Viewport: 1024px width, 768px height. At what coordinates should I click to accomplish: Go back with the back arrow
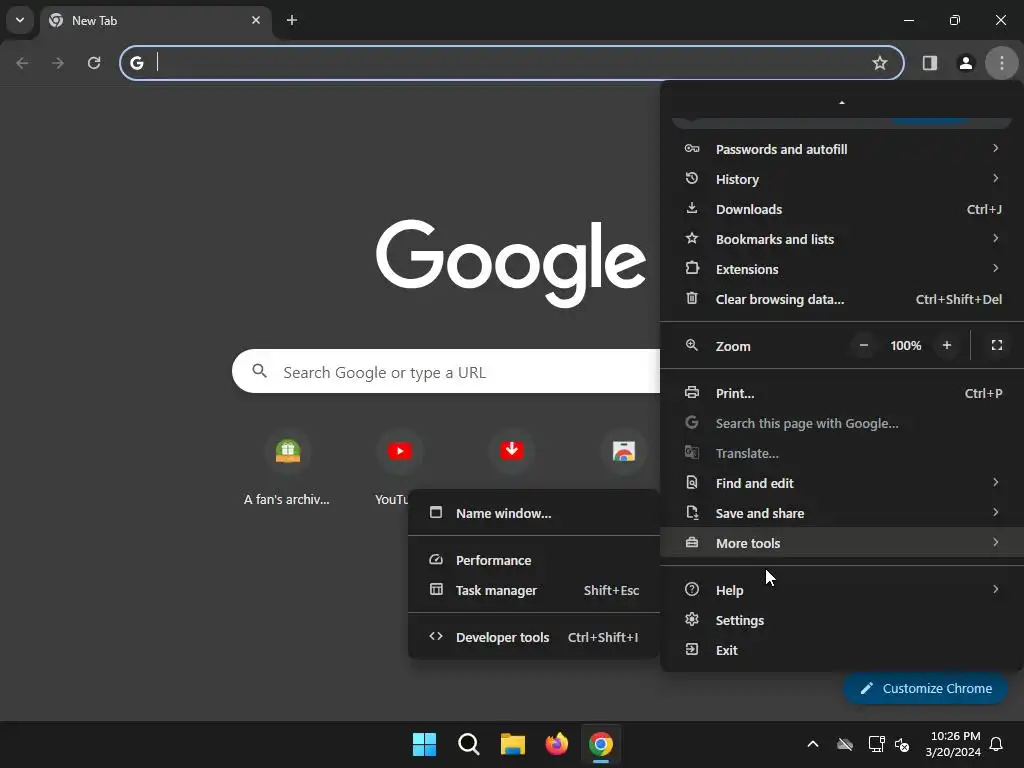(x=22, y=63)
